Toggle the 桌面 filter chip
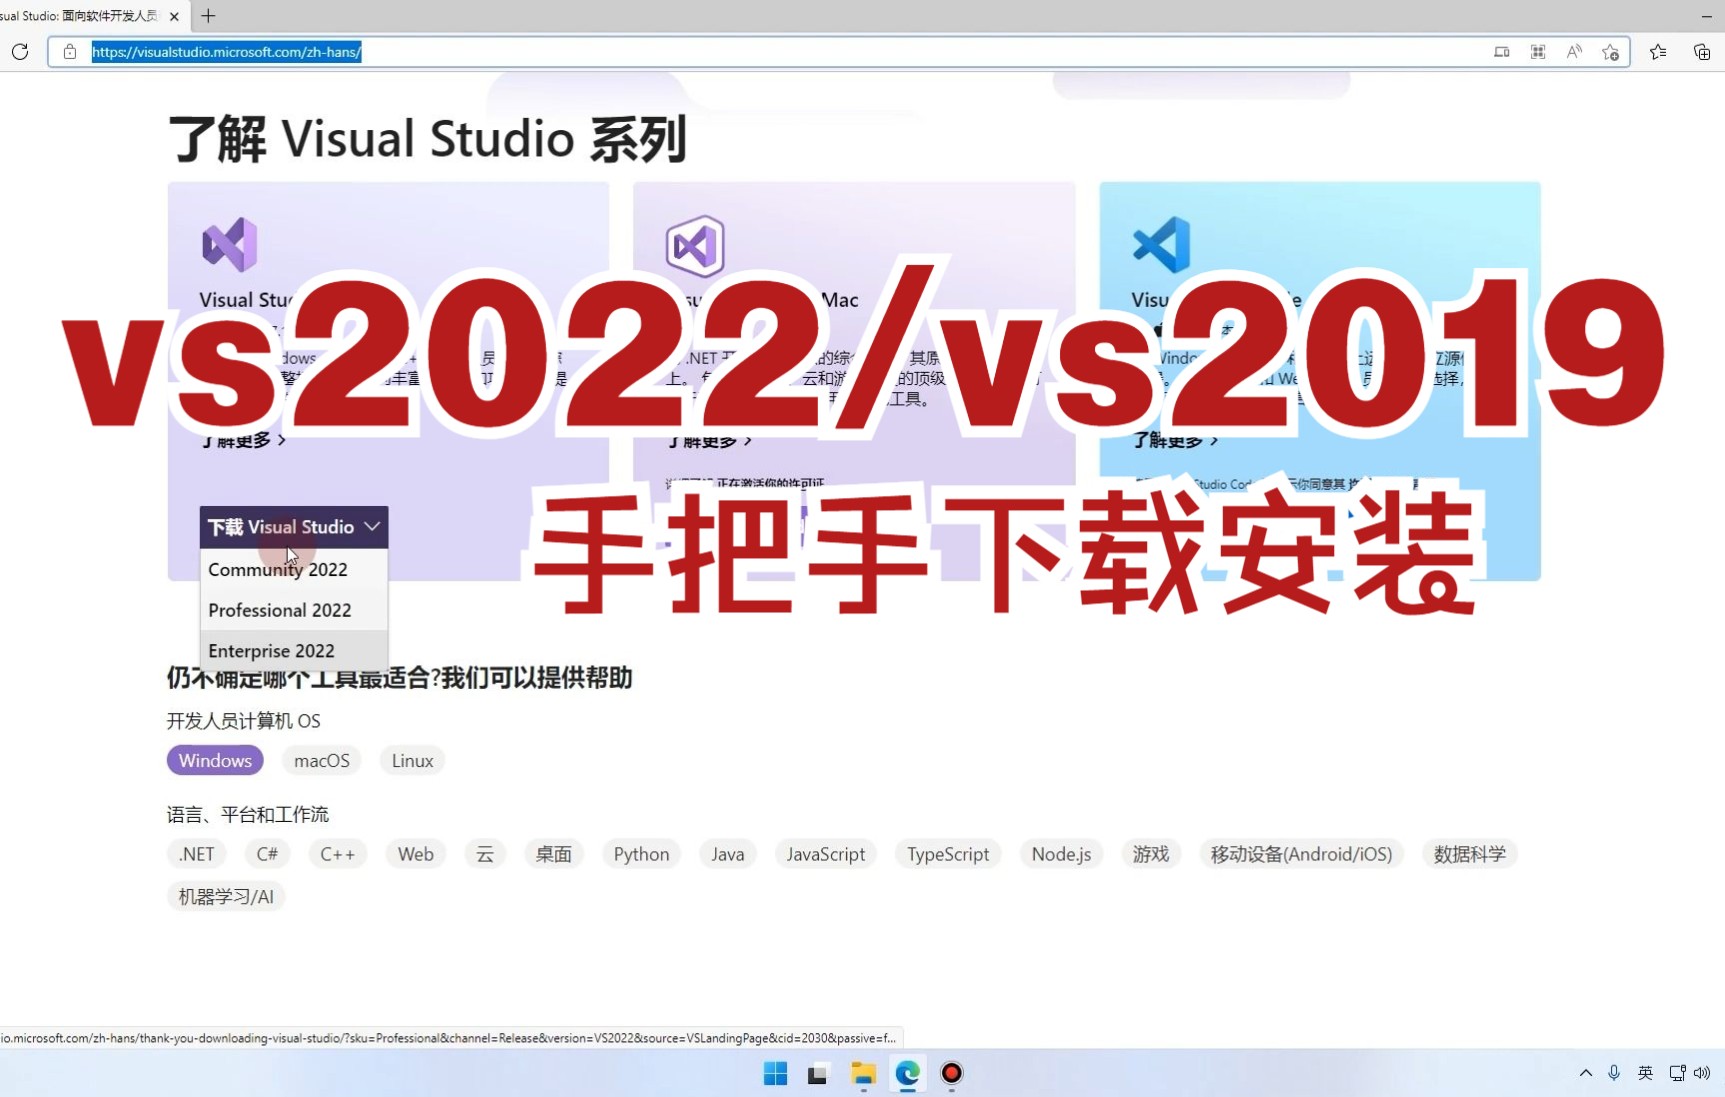 tap(554, 854)
